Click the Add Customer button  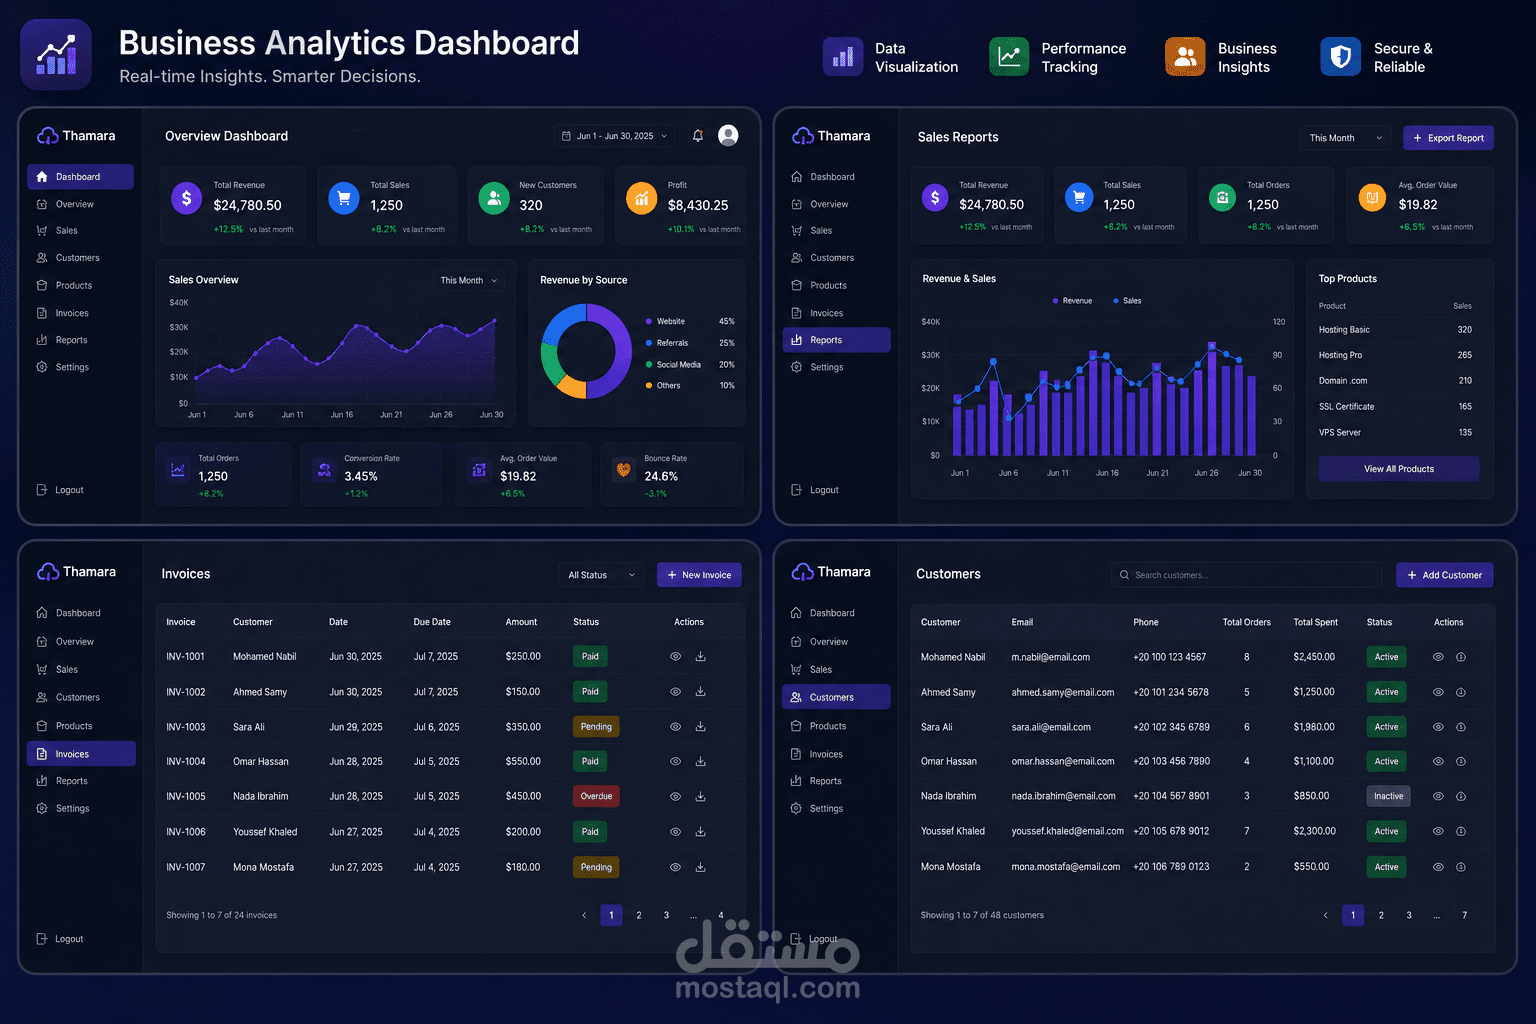click(1445, 575)
